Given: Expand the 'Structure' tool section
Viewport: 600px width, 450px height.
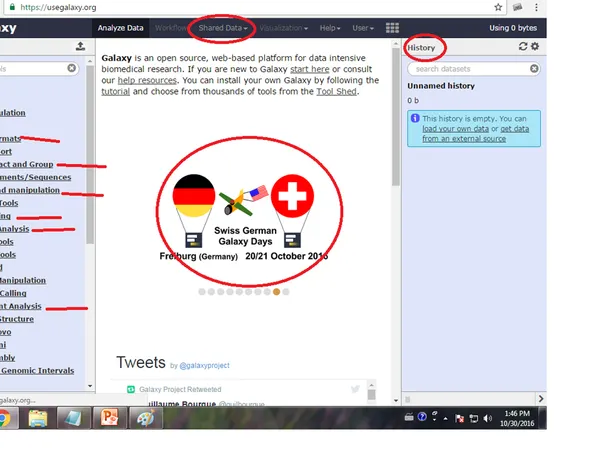Looking at the screenshot, I should point(17,319).
